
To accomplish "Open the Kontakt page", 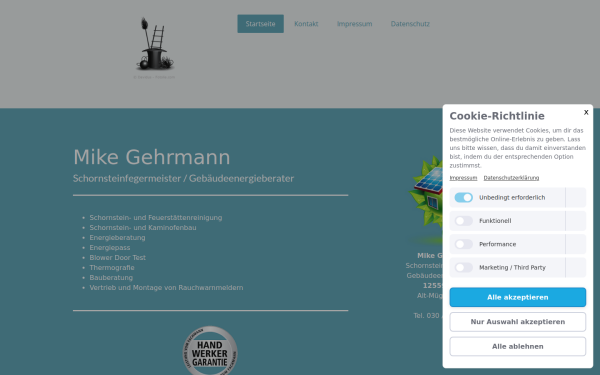I will point(306,24).
